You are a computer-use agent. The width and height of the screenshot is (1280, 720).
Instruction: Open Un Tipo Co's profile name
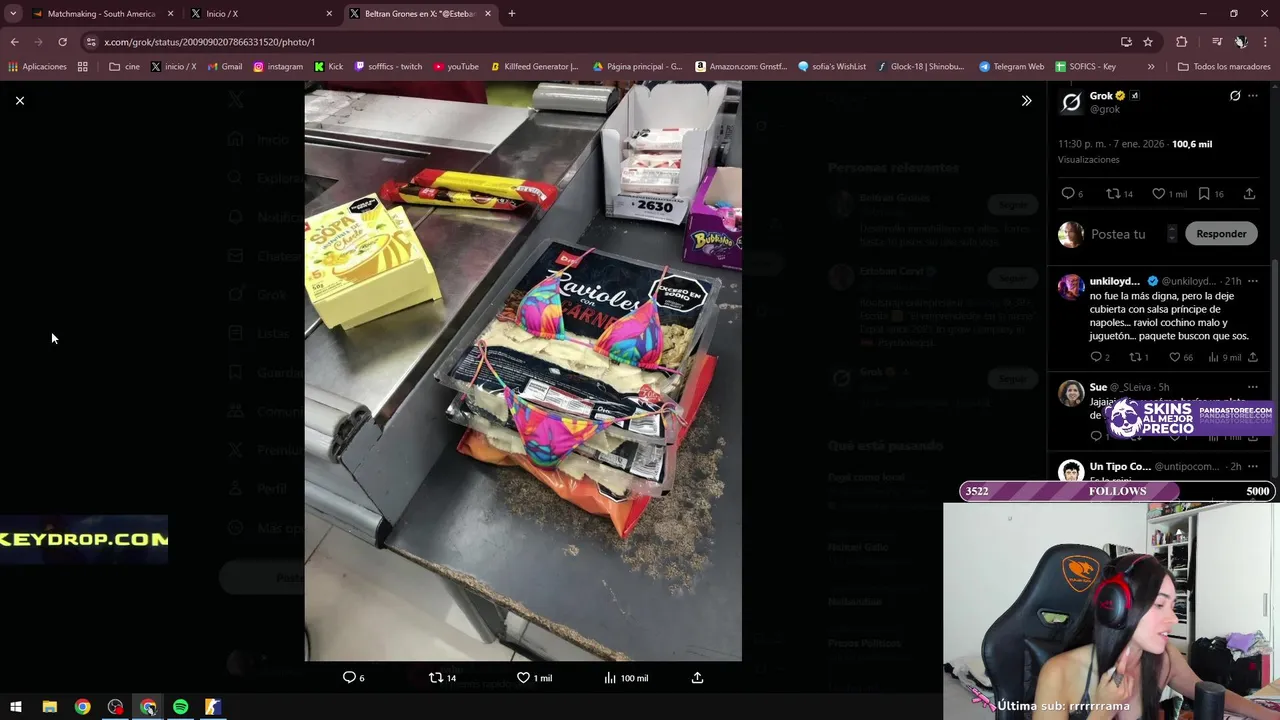[x=1120, y=467]
